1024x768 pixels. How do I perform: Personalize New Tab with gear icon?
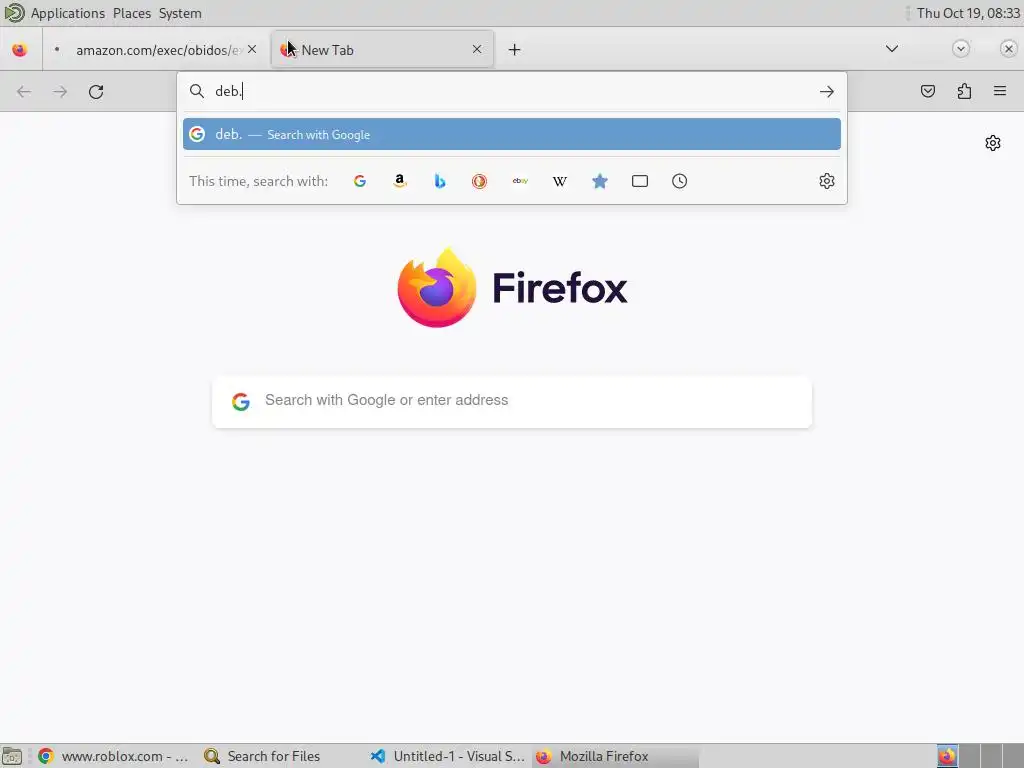click(x=993, y=143)
